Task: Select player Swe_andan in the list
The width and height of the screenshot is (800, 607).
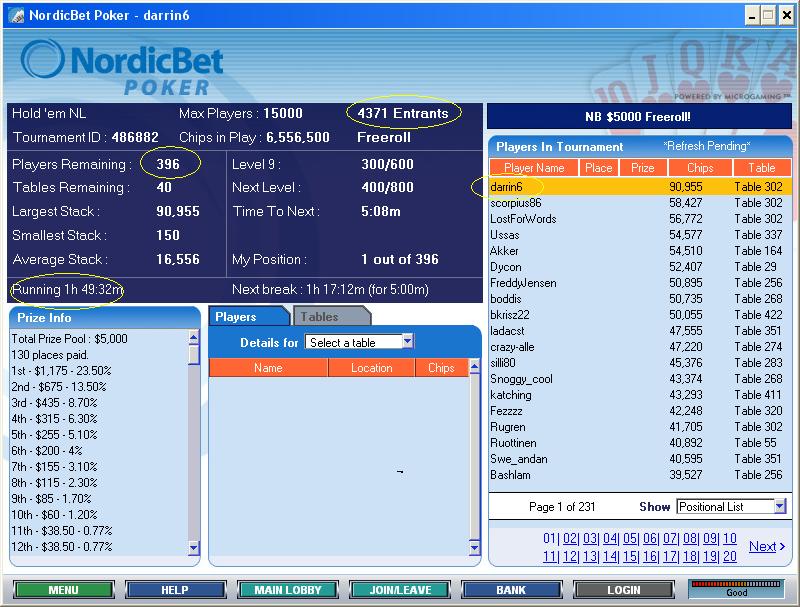Action: [640, 459]
